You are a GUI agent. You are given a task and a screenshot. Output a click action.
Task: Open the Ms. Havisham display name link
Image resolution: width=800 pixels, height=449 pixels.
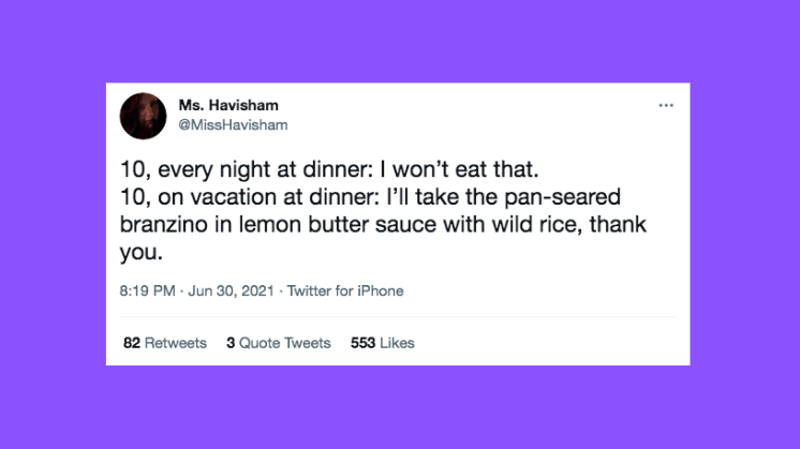pos(228,105)
